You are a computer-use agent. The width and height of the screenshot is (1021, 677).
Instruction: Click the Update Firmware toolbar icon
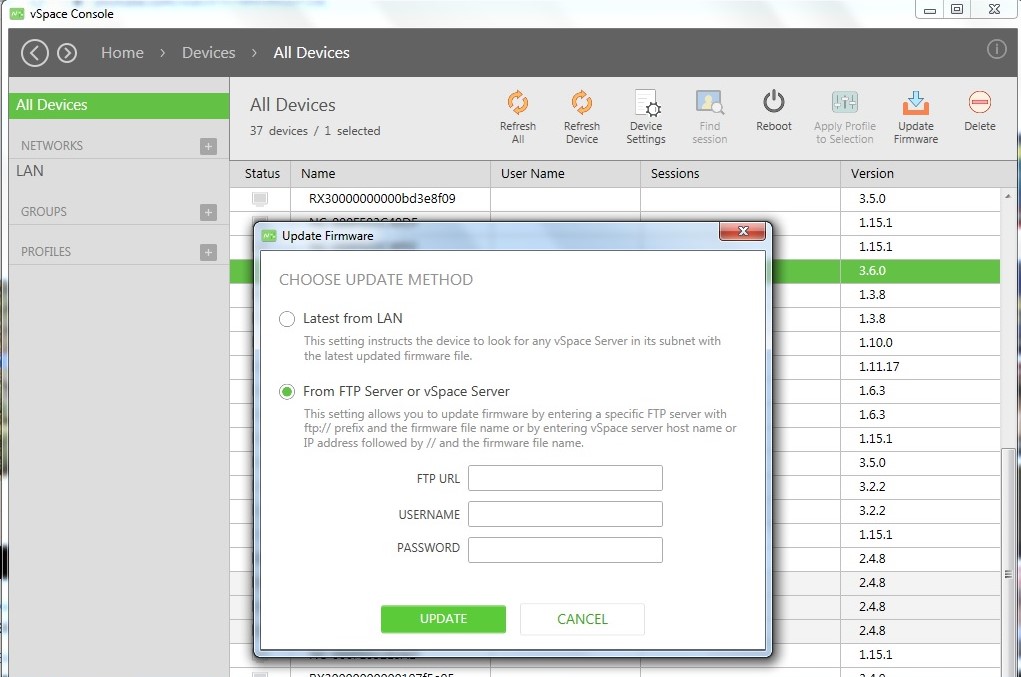pyautogui.click(x=915, y=103)
